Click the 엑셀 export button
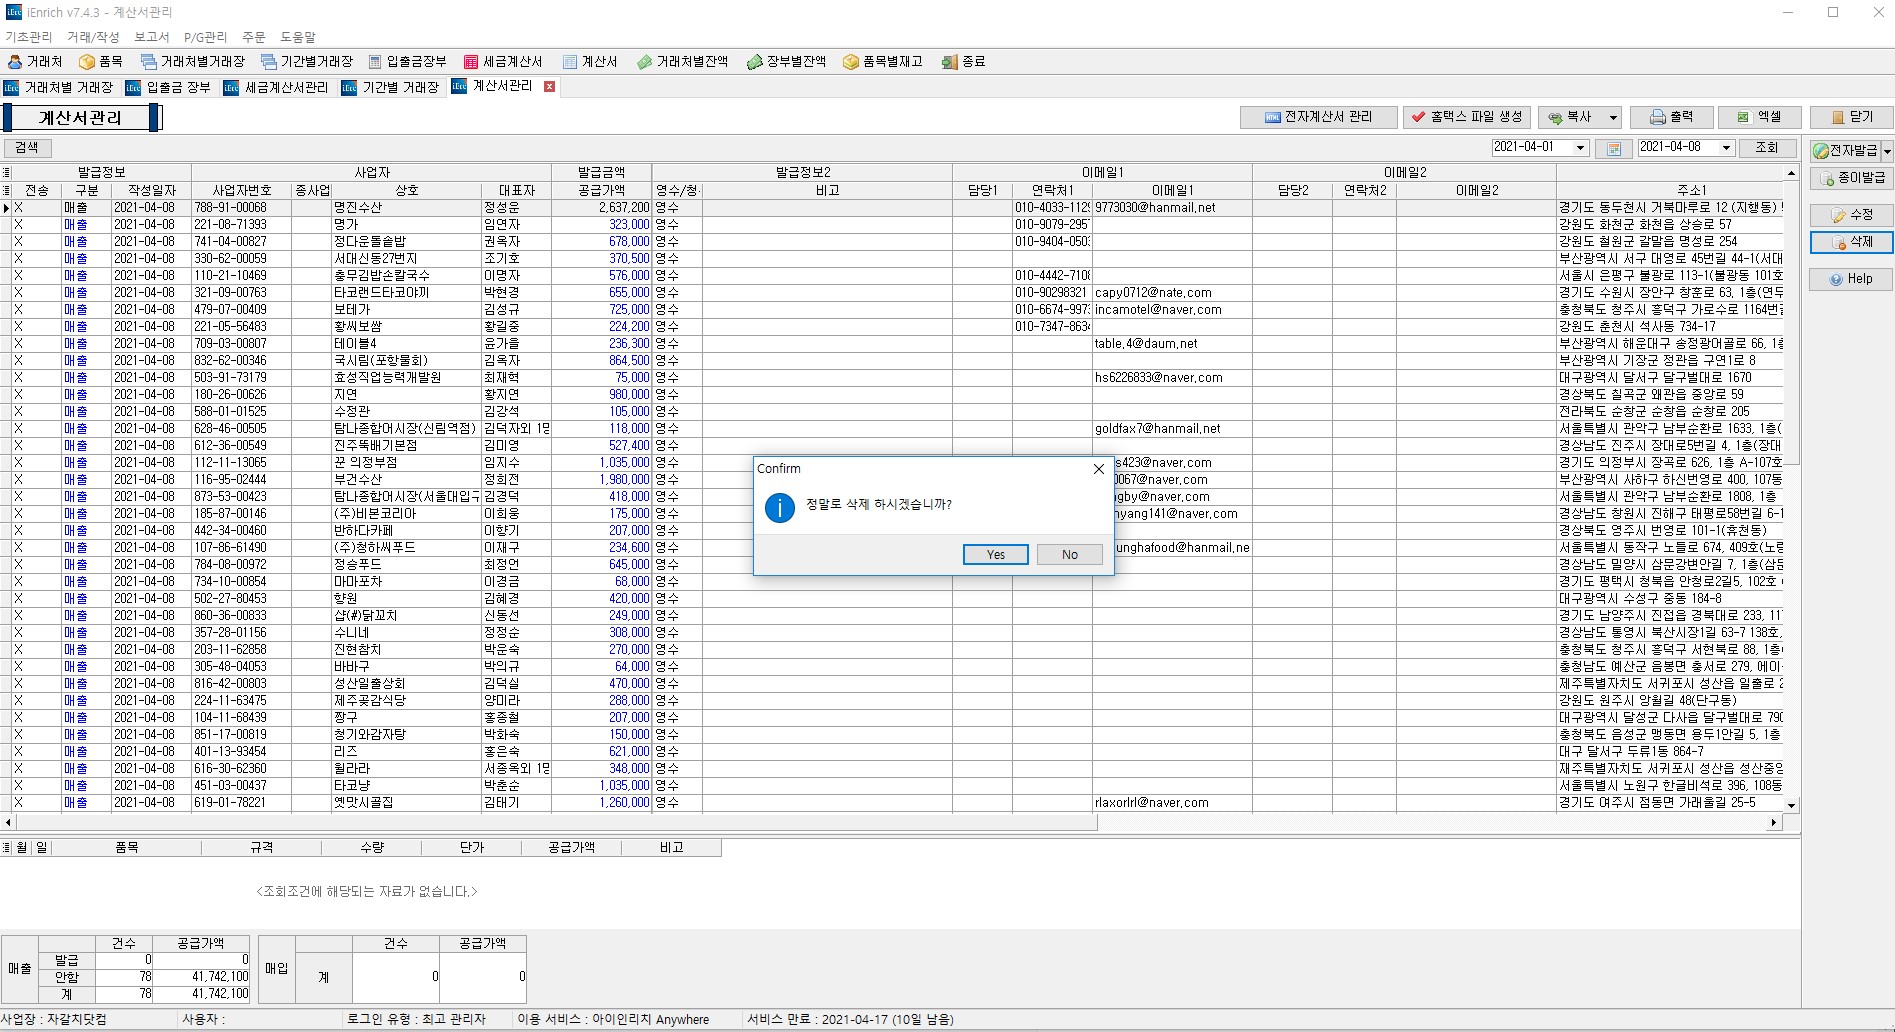The height and width of the screenshot is (1032, 1895). pos(1759,117)
